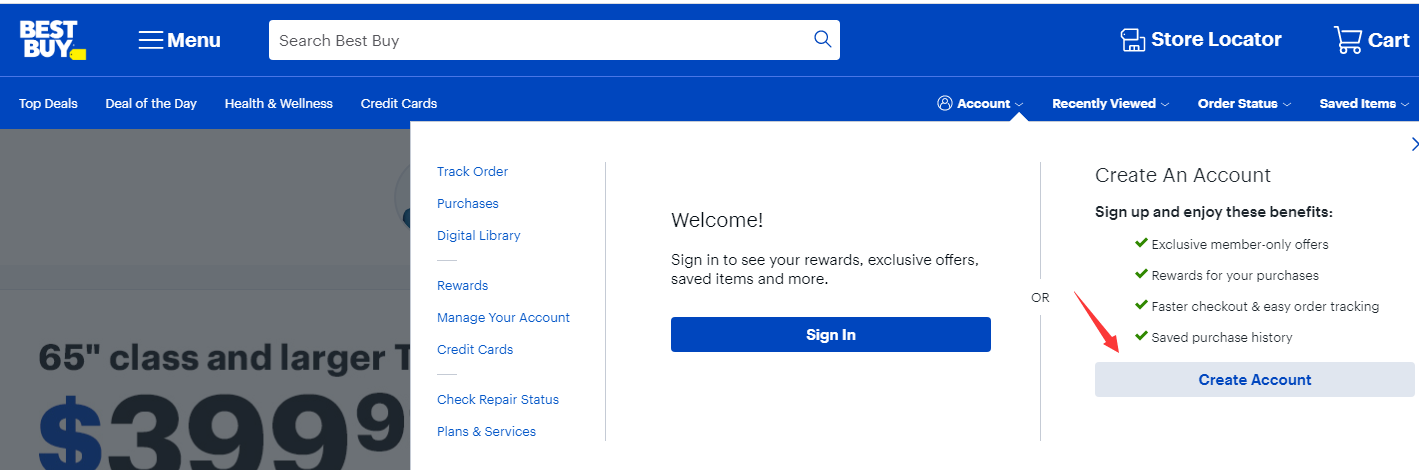Click the search magnifying glass icon
Viewport: 1419px width, 470px height.
coord(822,40)
